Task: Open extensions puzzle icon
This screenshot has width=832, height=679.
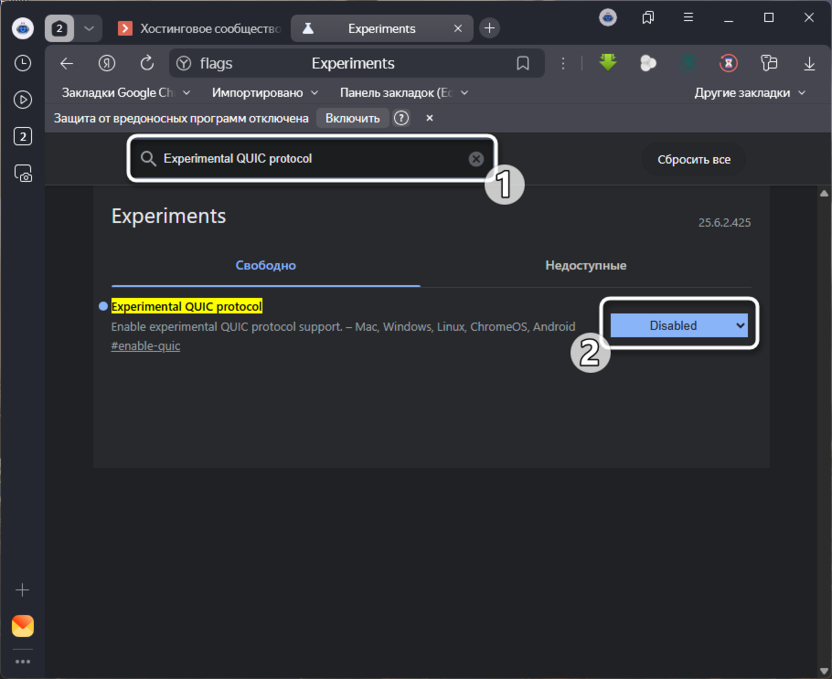Action: pyautogui.click(x=768, y=64)
